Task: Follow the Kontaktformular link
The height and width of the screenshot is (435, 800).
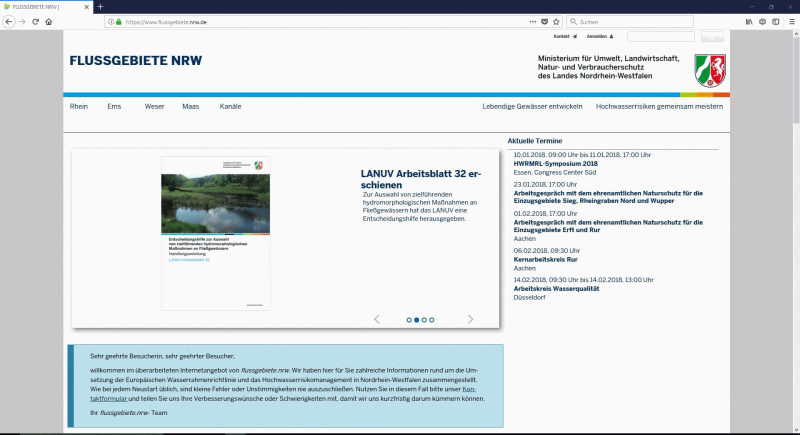Action: [x=283, y=394]
